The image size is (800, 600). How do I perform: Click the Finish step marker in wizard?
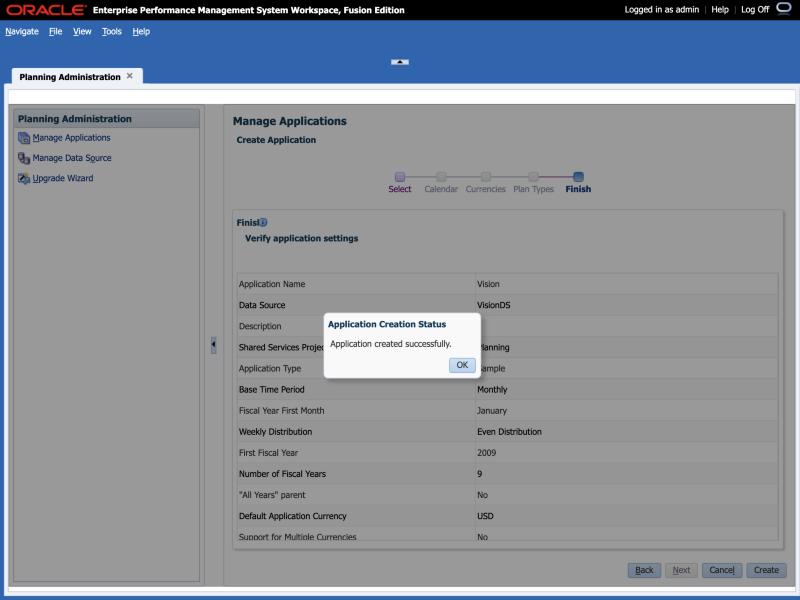click(578, 177)
